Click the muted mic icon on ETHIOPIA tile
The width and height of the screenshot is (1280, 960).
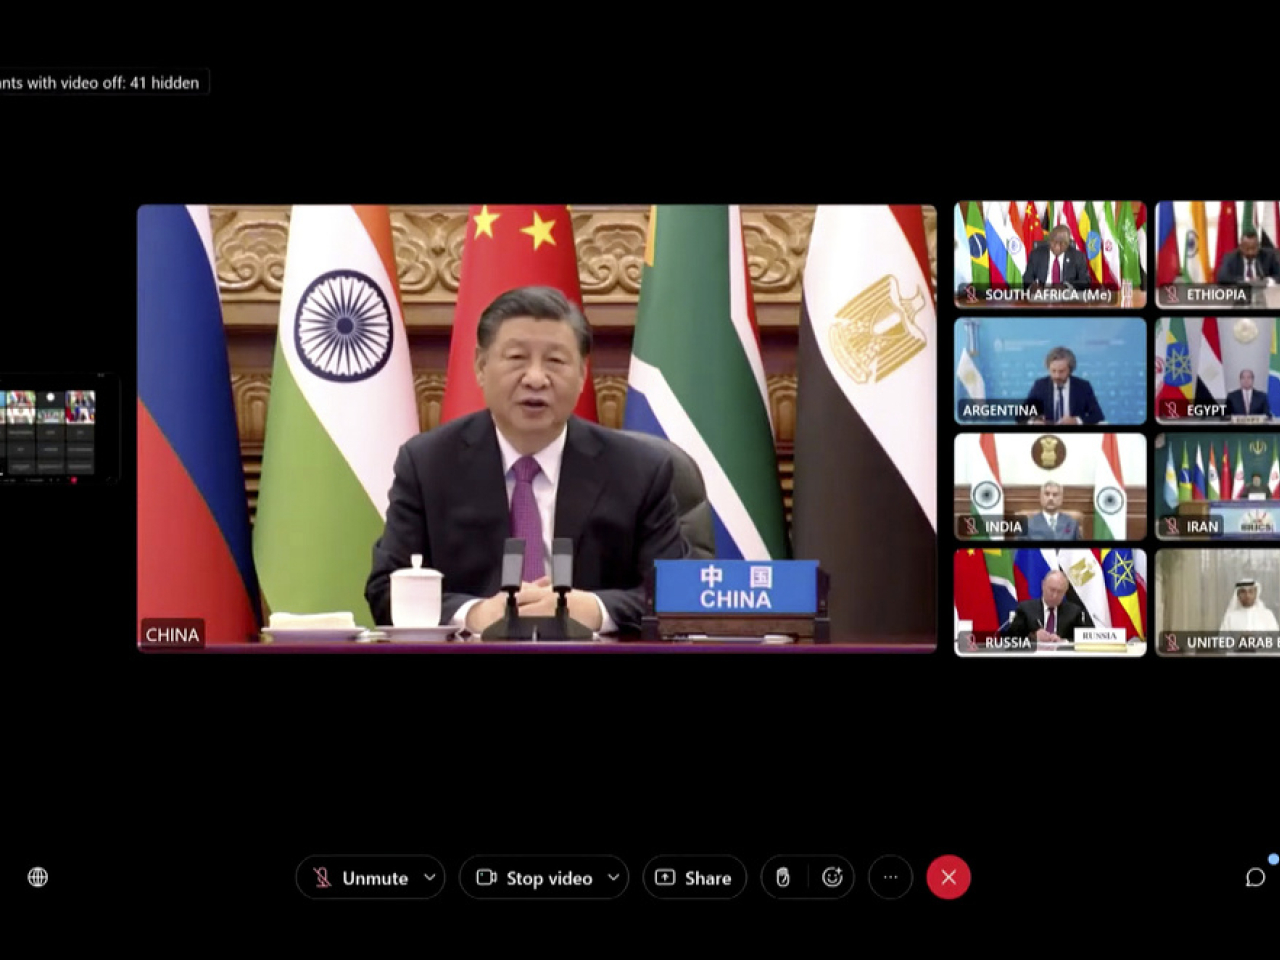1172,295
